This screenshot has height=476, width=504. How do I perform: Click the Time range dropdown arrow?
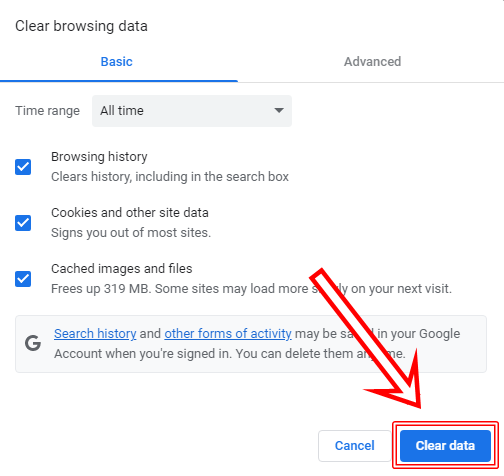click(x=279, y=110)
